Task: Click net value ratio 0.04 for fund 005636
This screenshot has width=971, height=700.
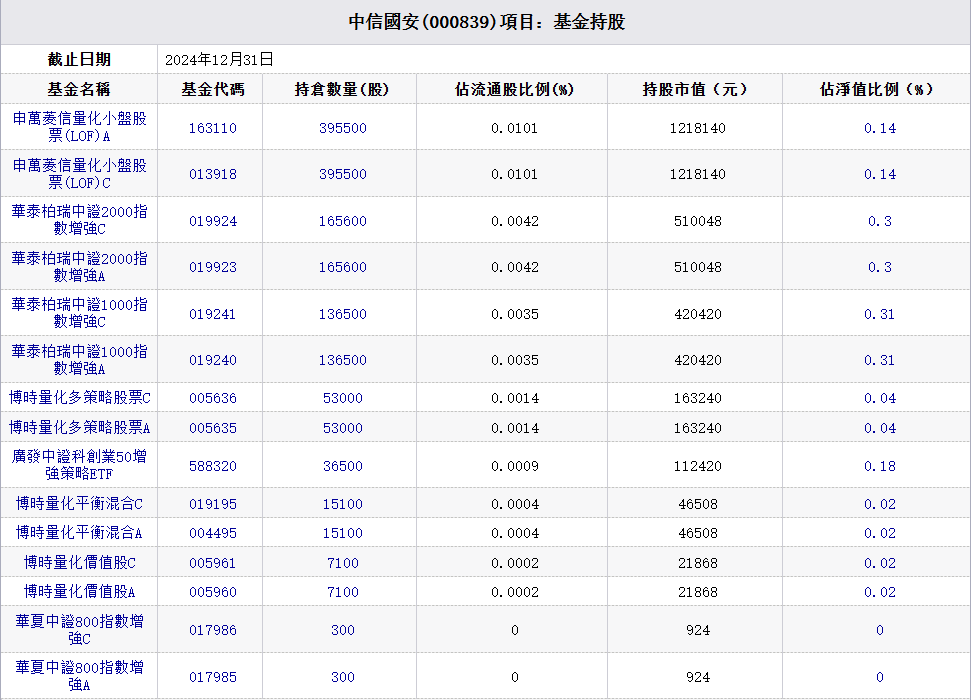Action: click(879, 398)
